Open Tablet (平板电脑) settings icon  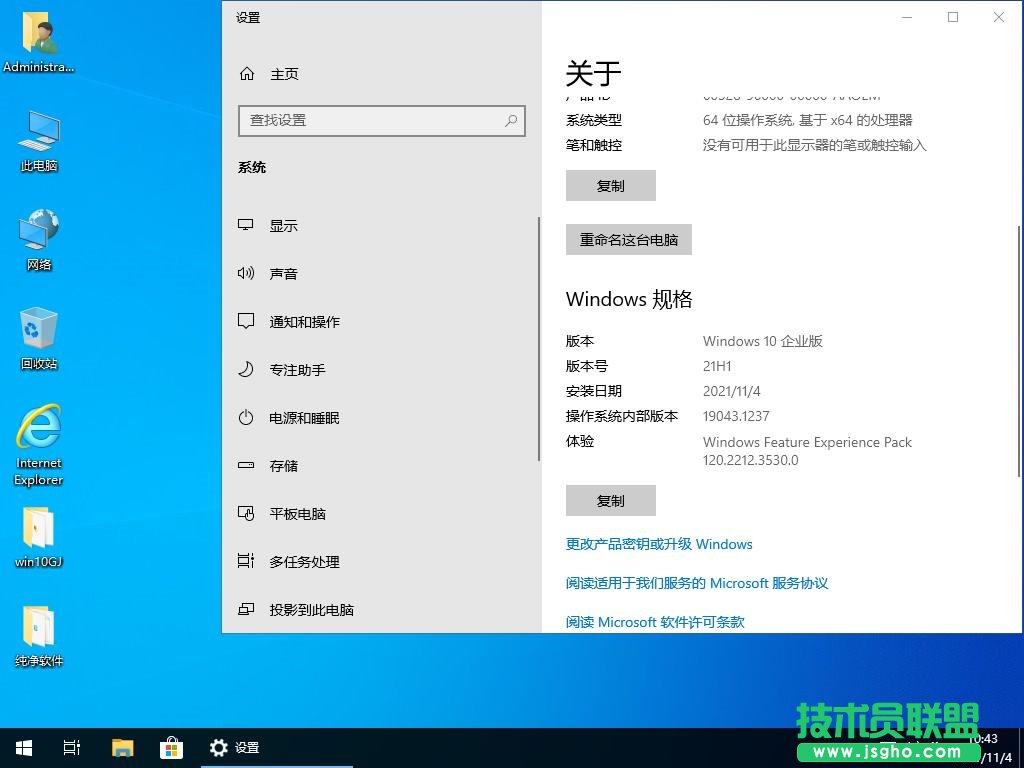point(246,514)
